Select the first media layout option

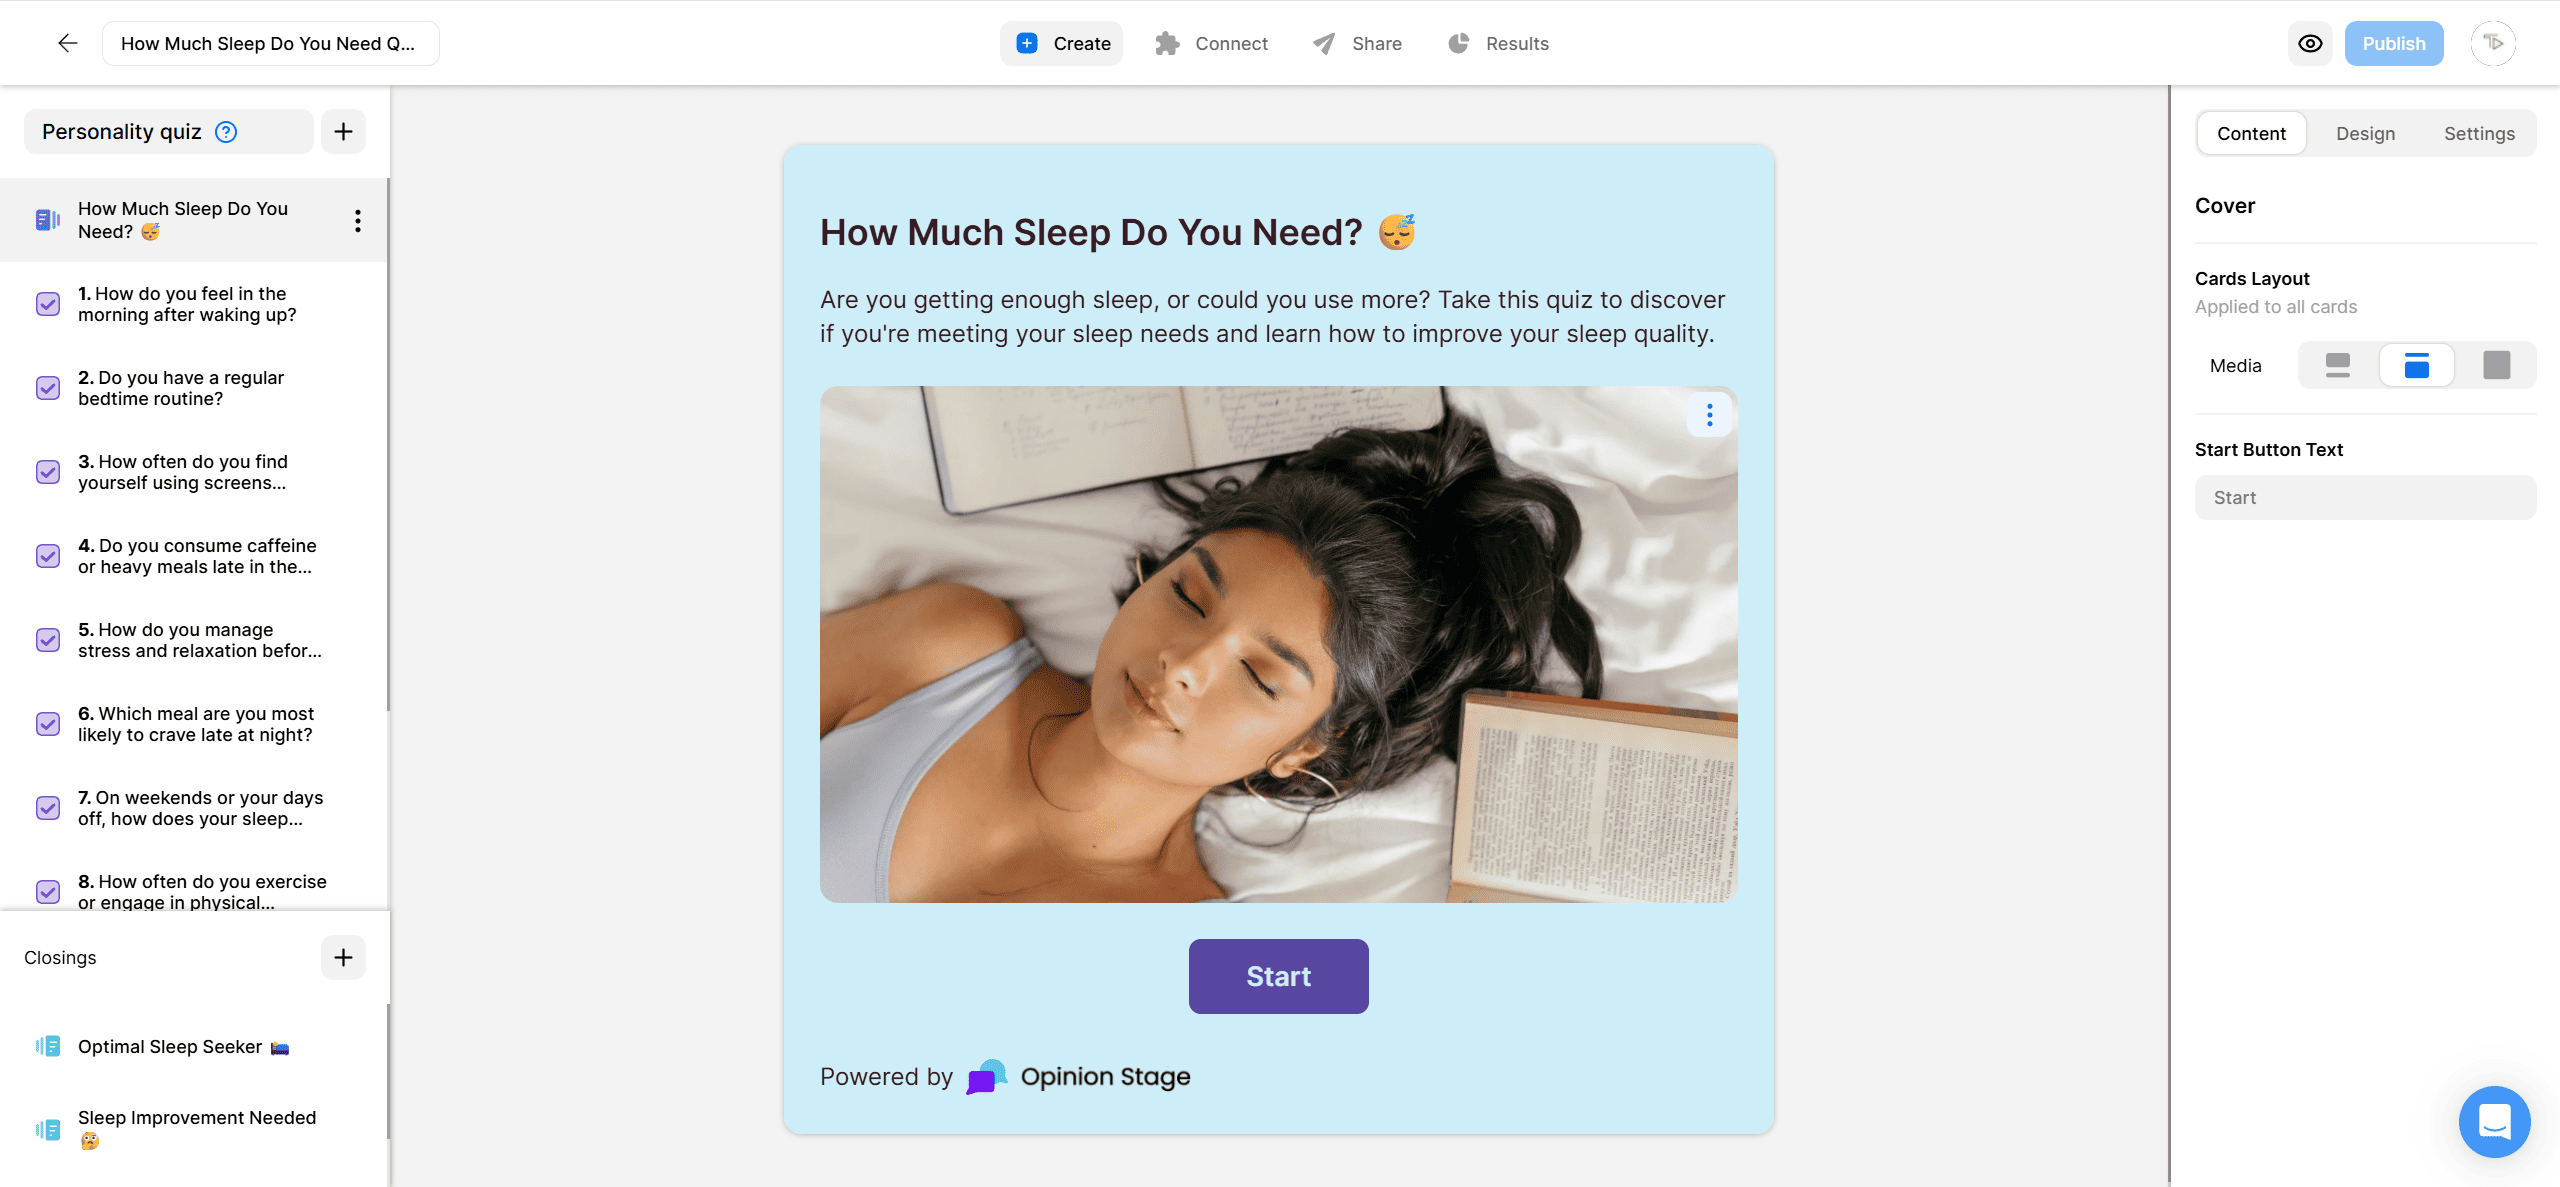click(2338, 365)
